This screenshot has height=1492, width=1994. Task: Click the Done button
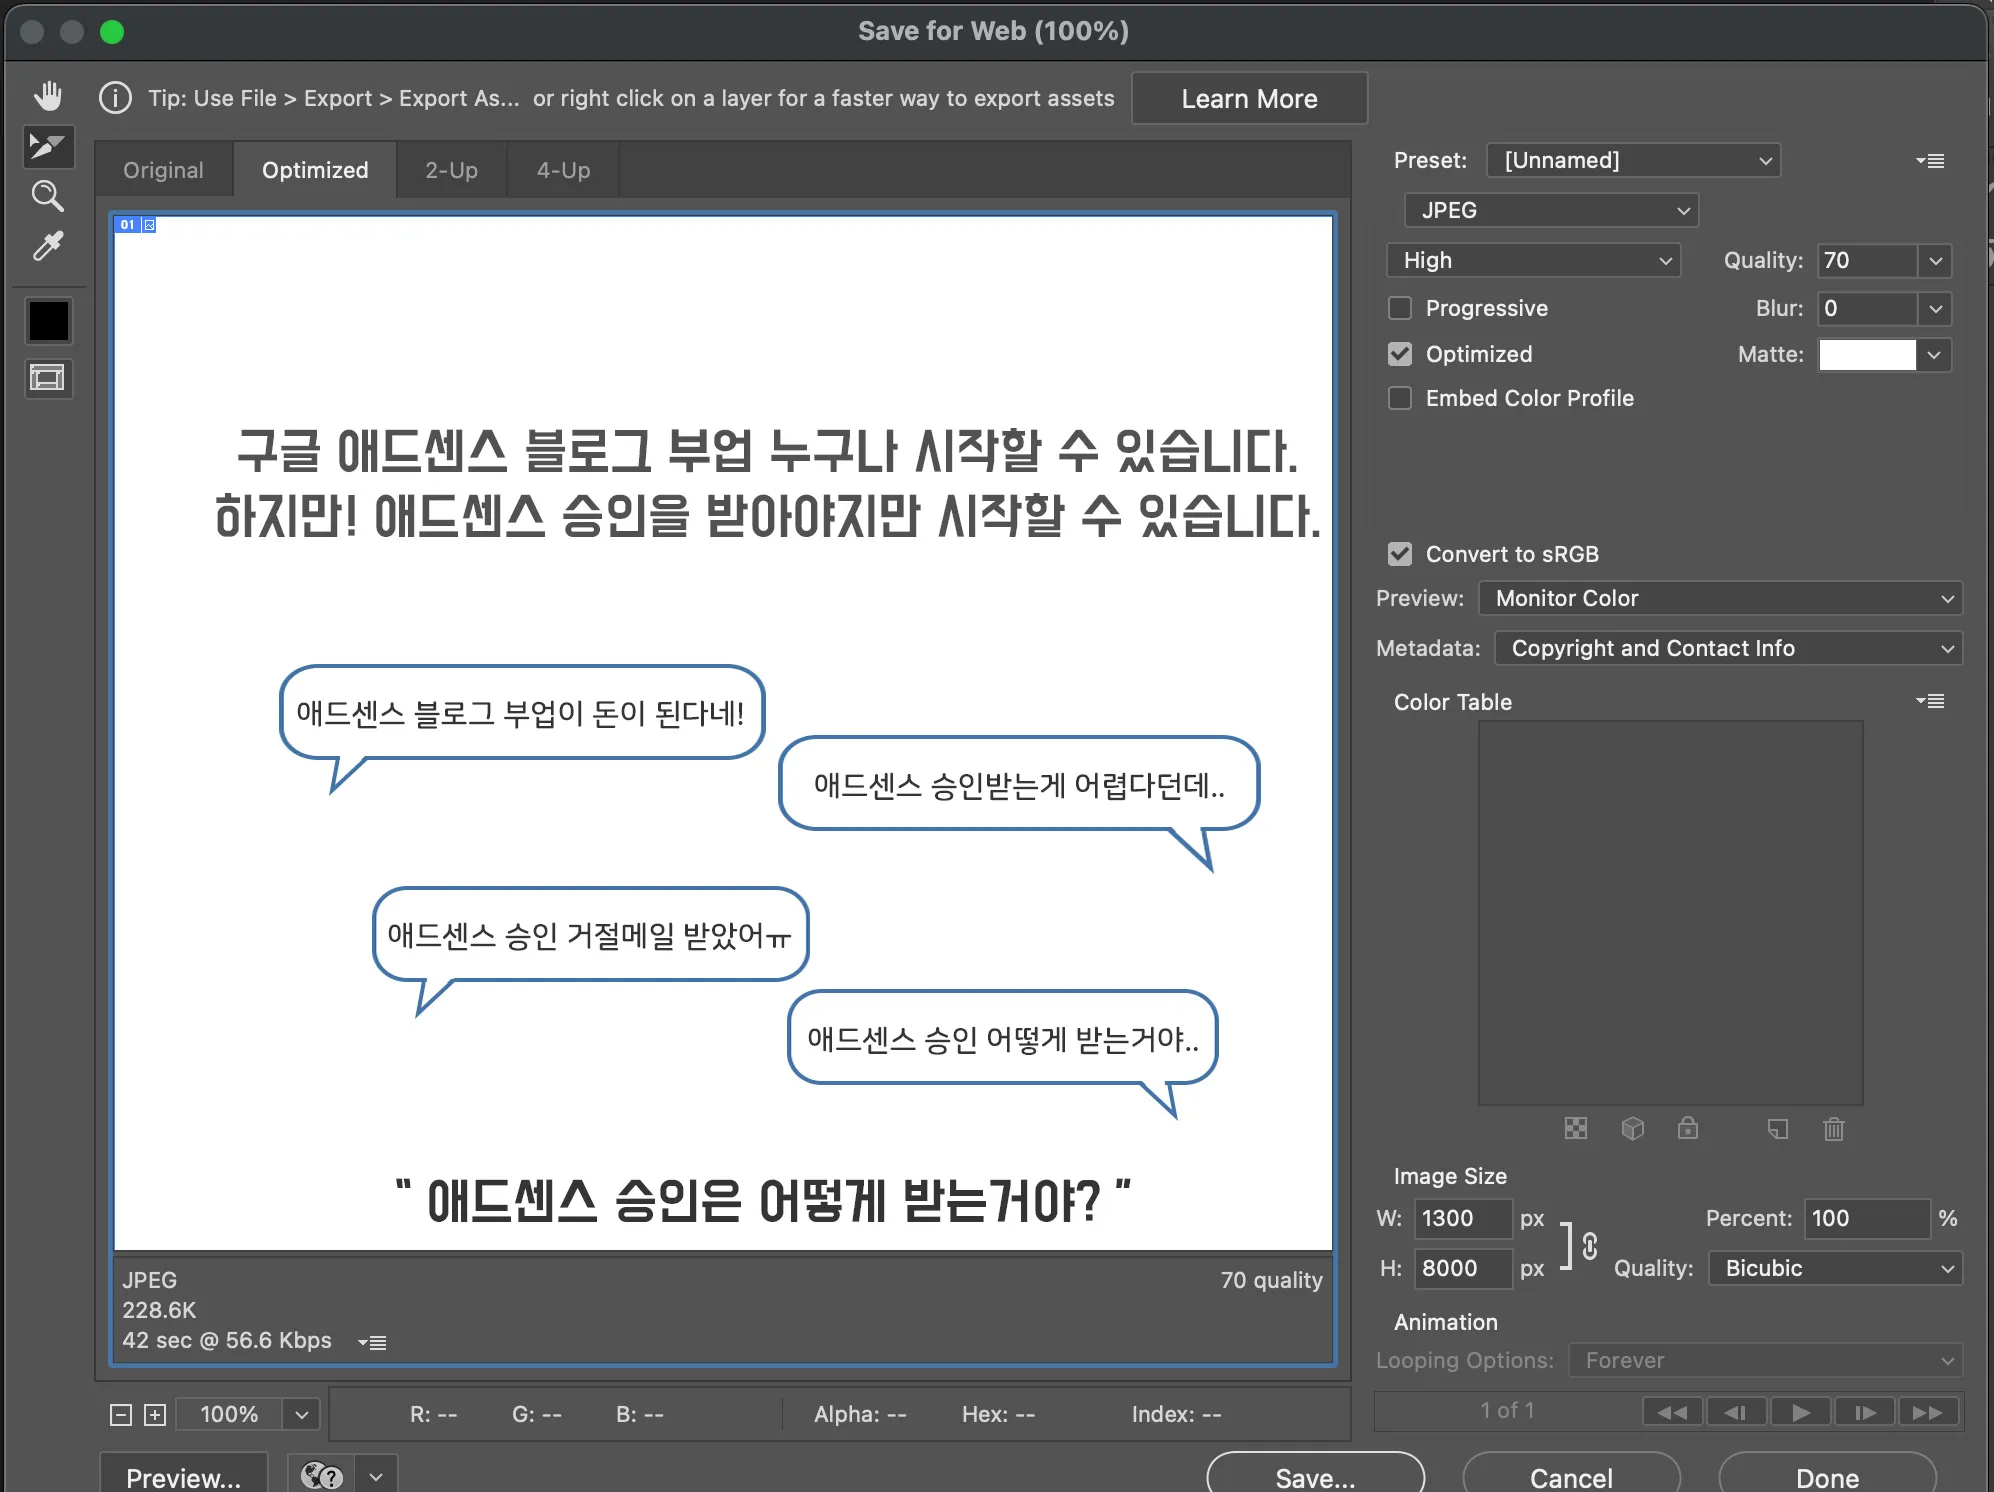pos(1827,1474)
